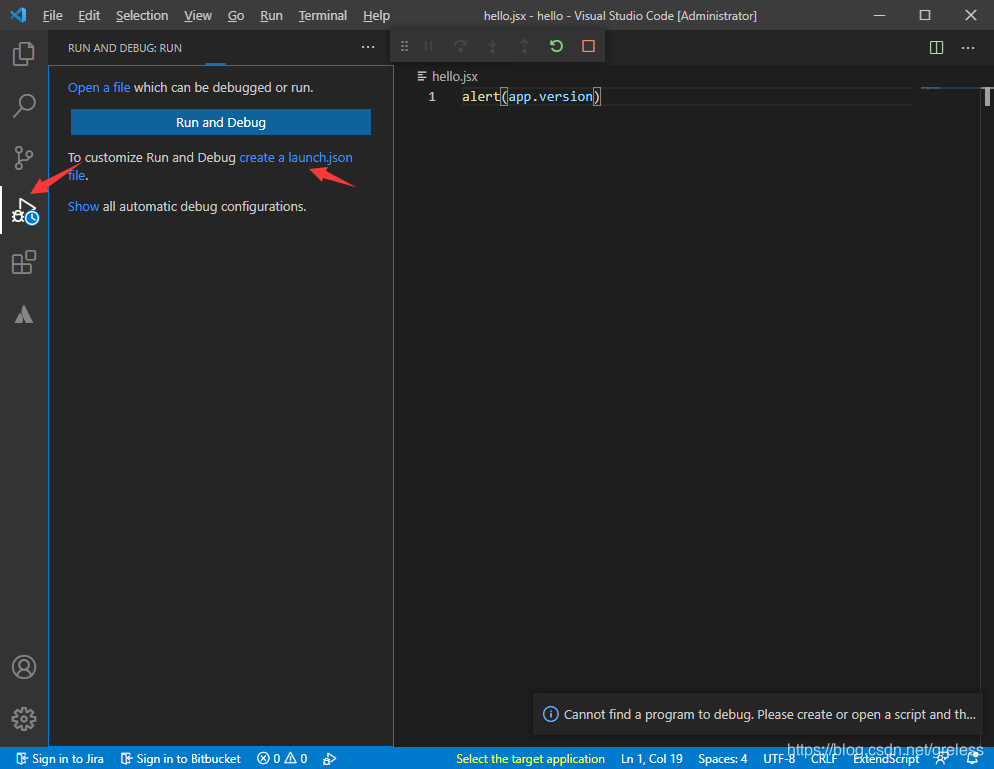Click the code line alert(app.version)
The width and height of the screenshot is (994, 769).
coord(531,96)
